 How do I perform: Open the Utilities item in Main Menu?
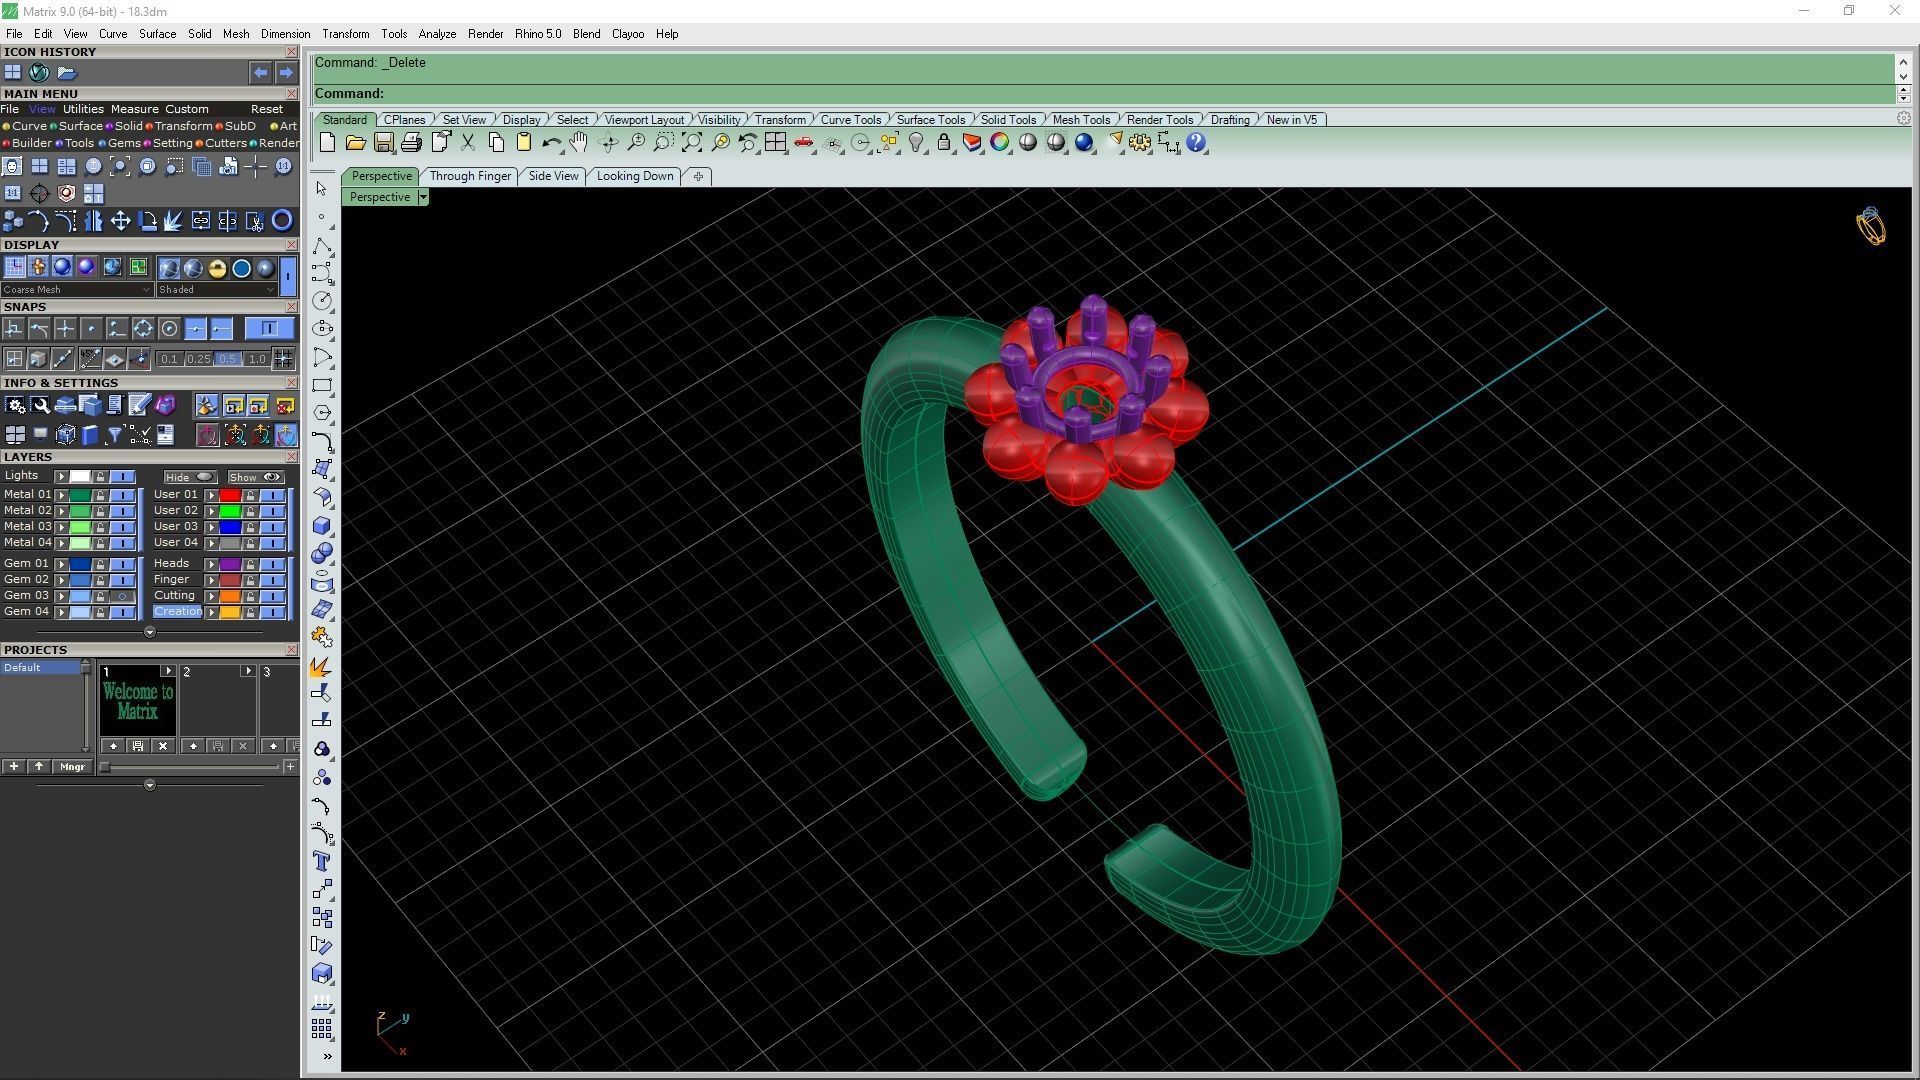83,109
